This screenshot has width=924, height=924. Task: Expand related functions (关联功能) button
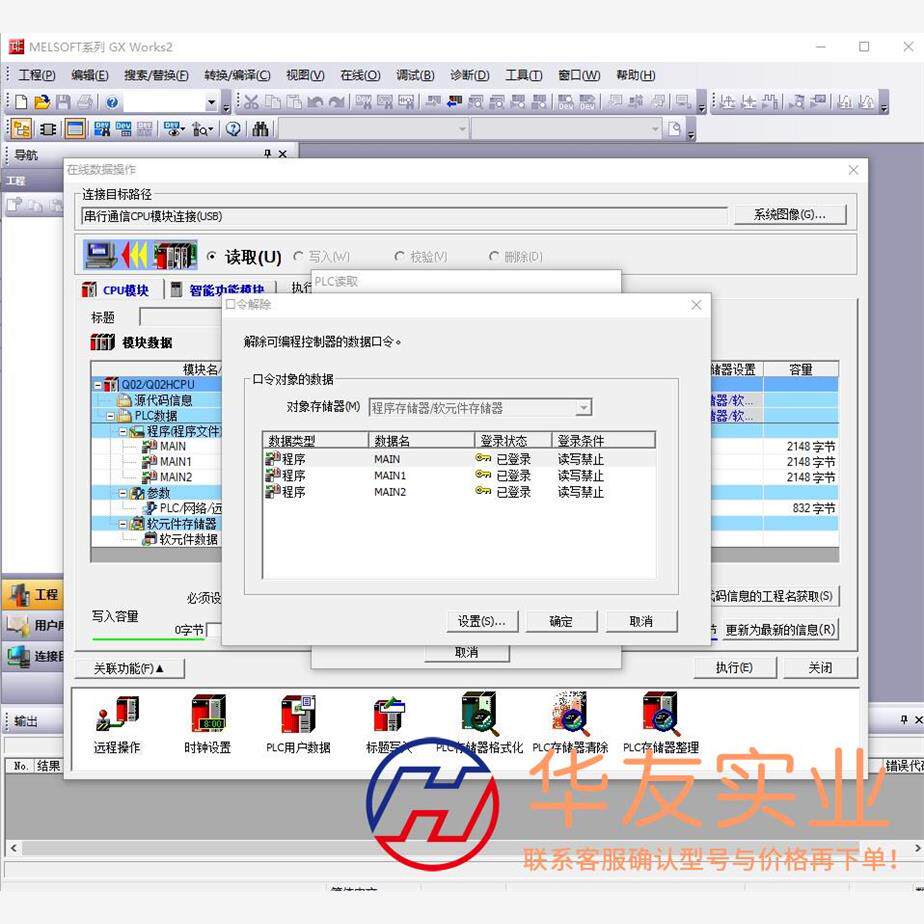[x=130, y=668]
